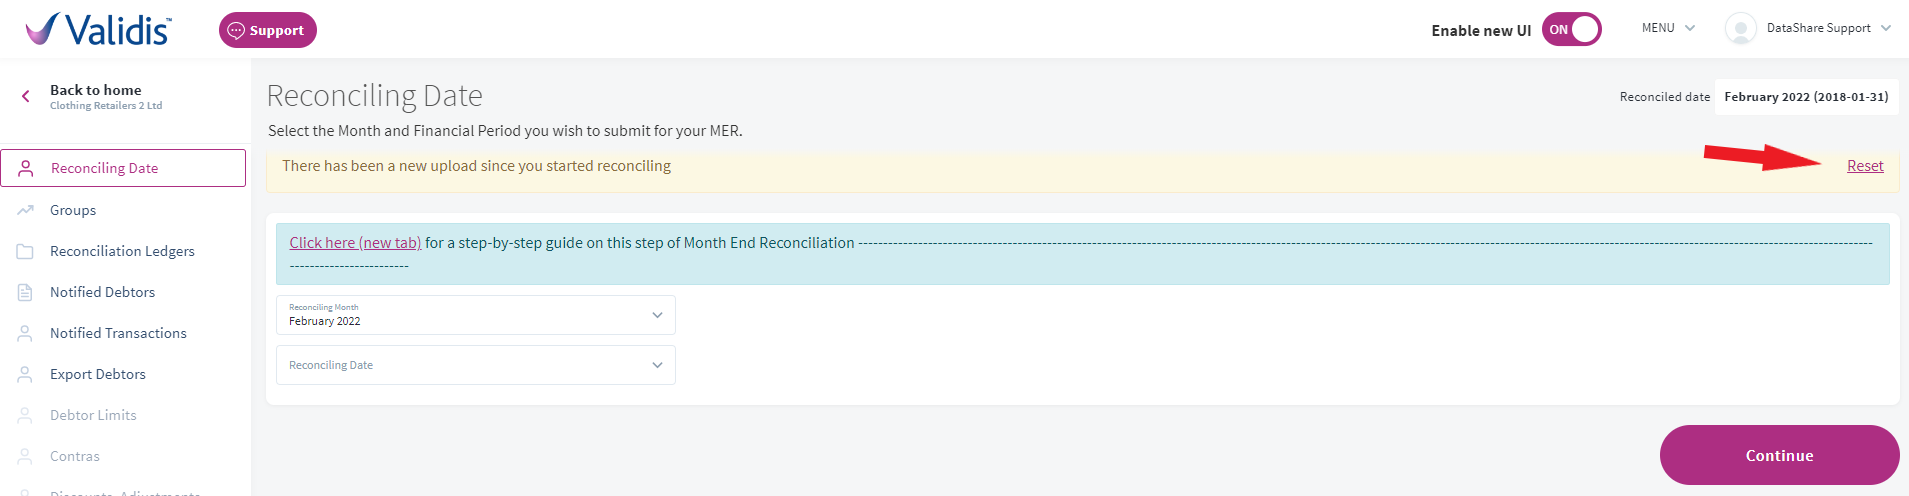Open the Reconciling Month dropdown
Screen dimensions: 1909x496
pos(476,315)
